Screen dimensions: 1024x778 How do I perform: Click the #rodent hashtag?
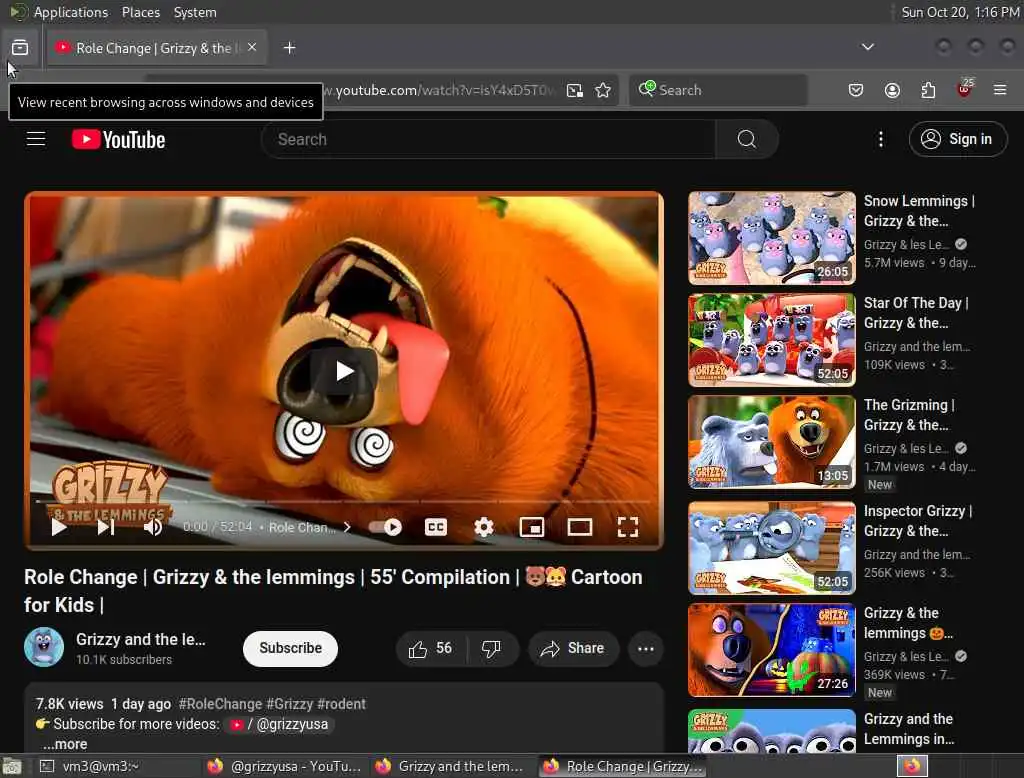[342, 704]
